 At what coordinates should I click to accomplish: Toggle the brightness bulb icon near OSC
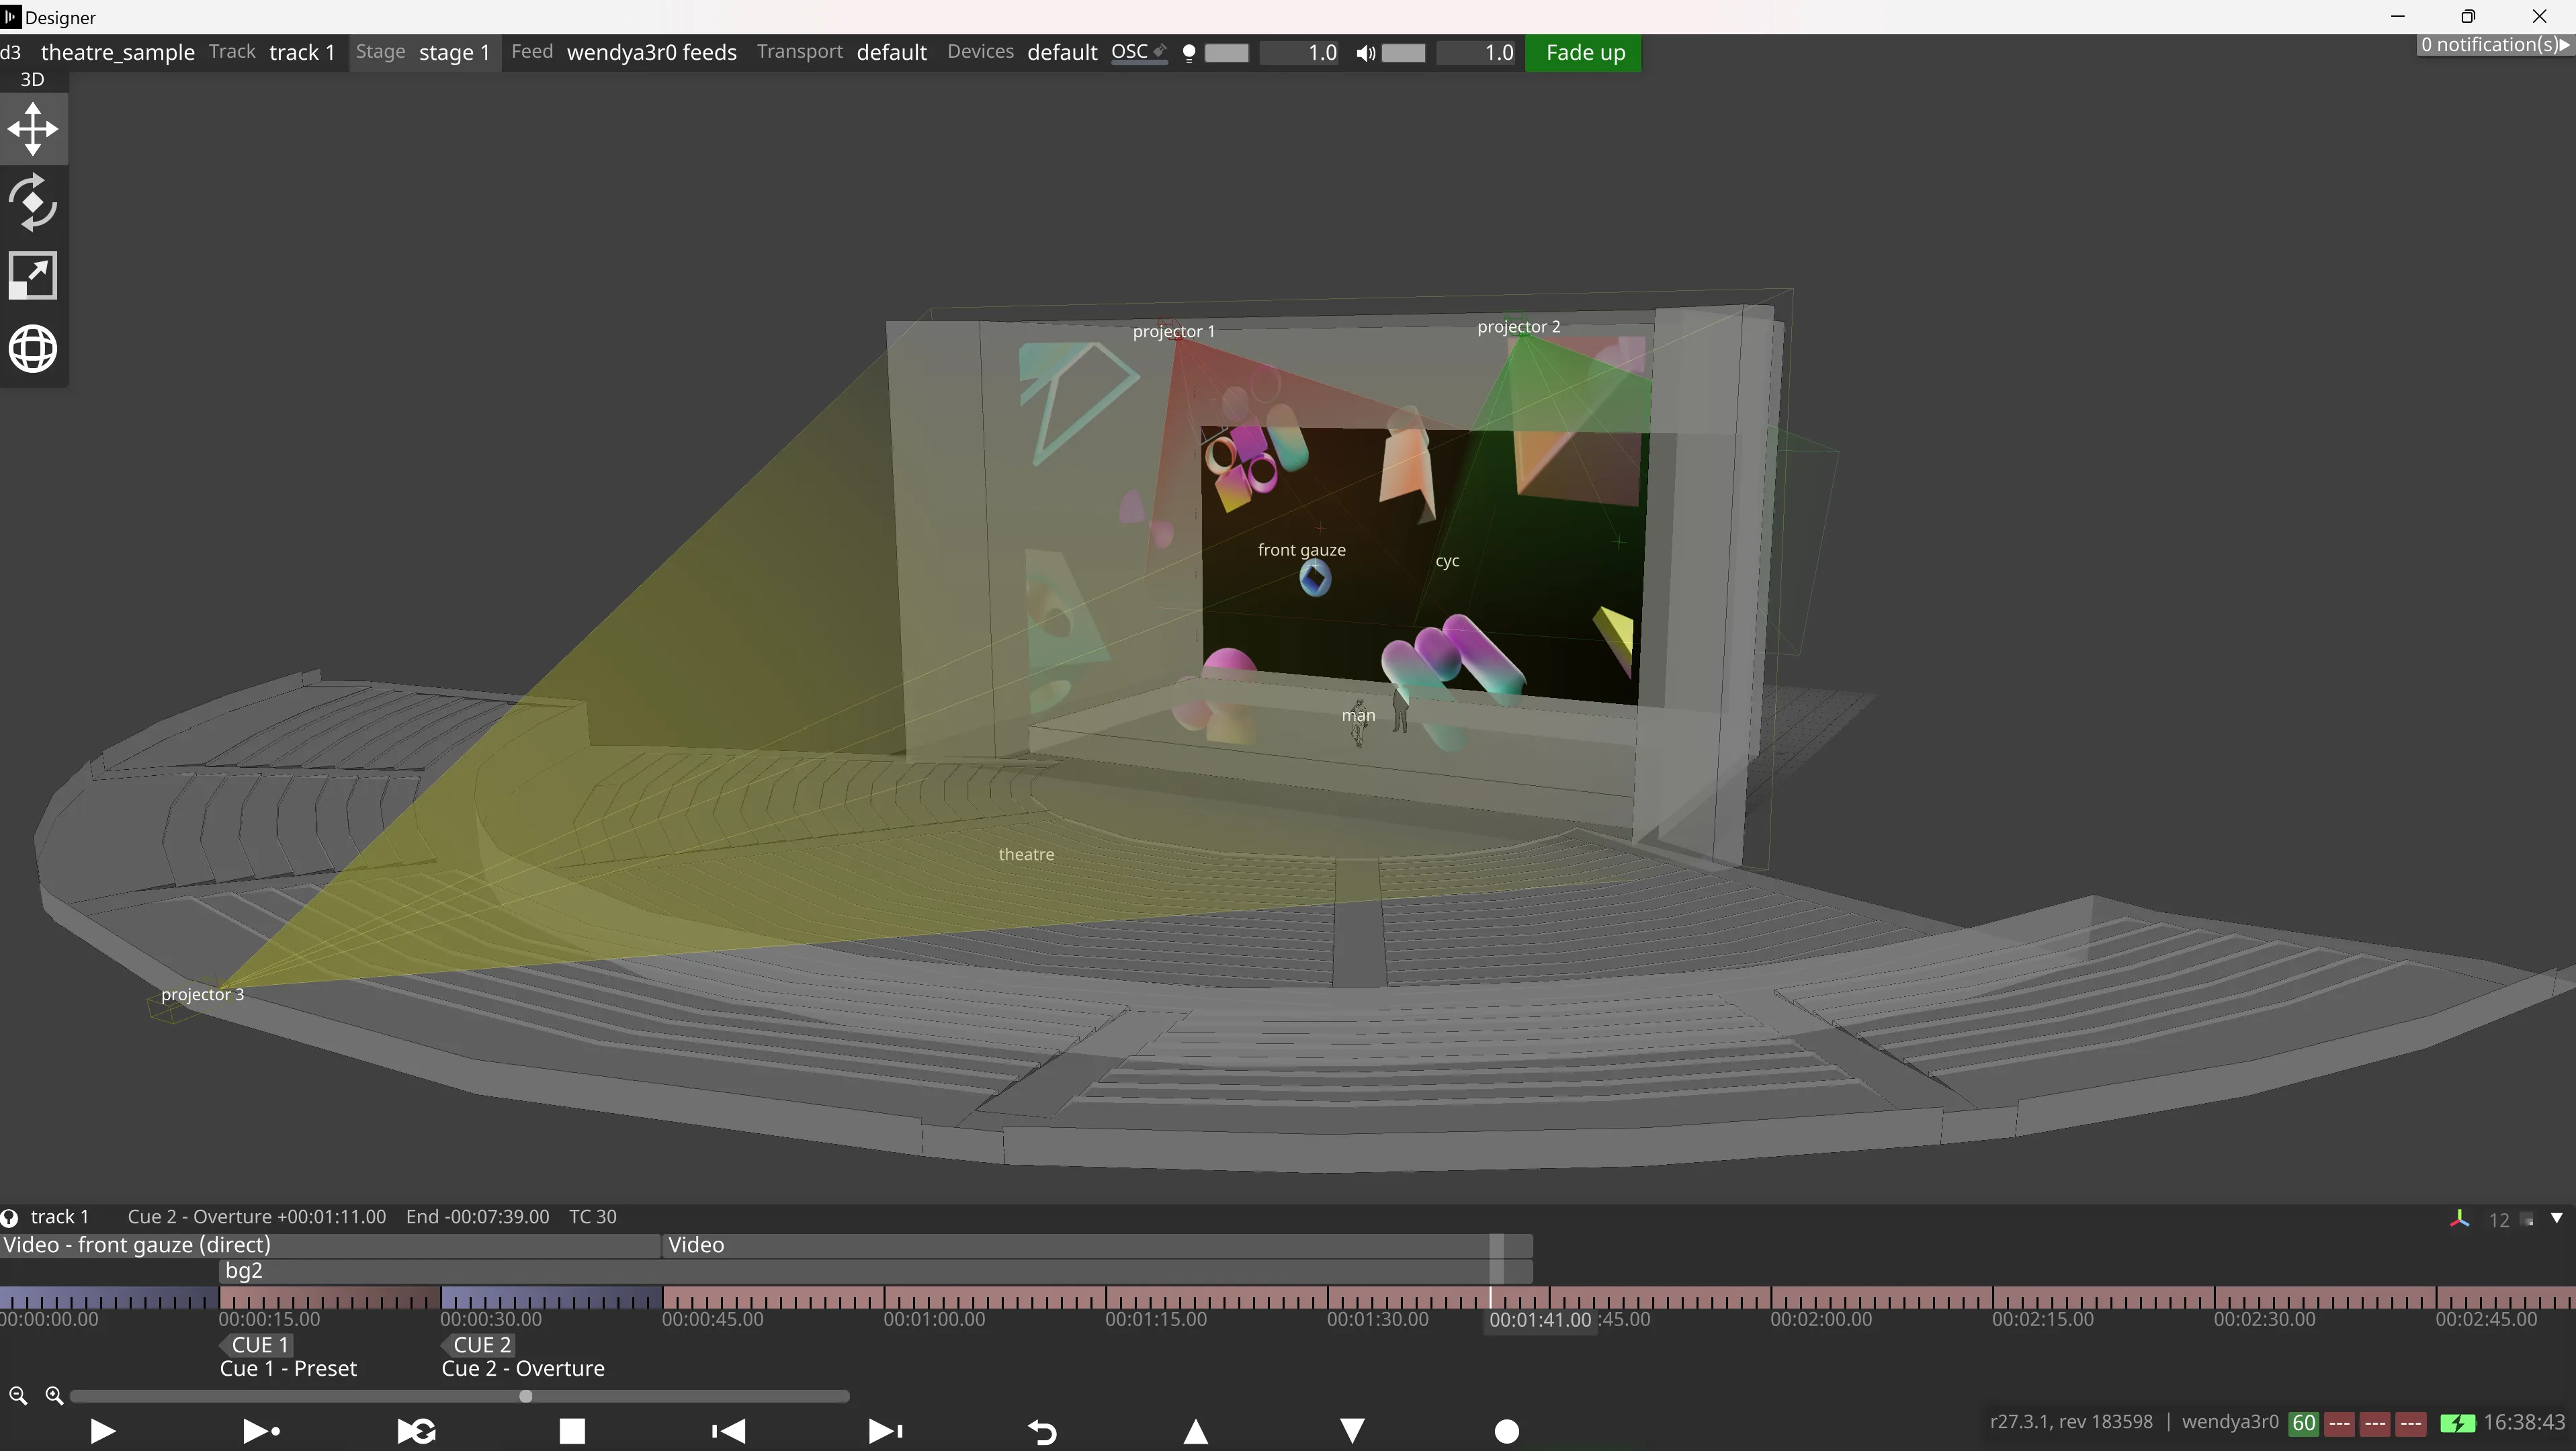tap(1189, 53)
